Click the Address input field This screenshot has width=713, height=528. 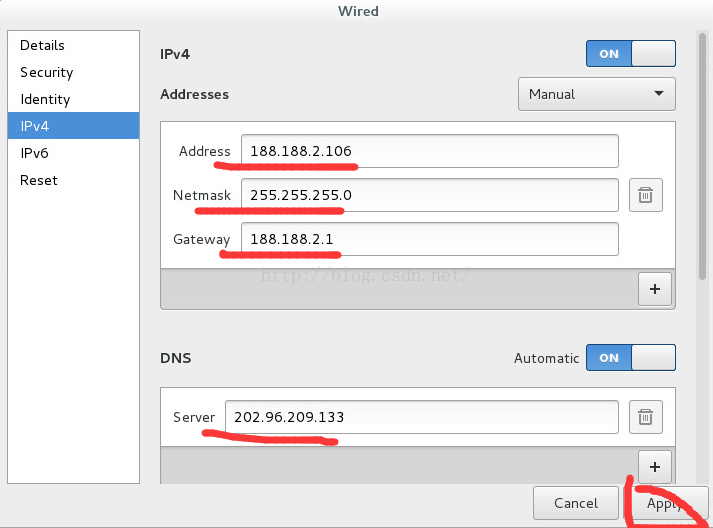point(430,151)
